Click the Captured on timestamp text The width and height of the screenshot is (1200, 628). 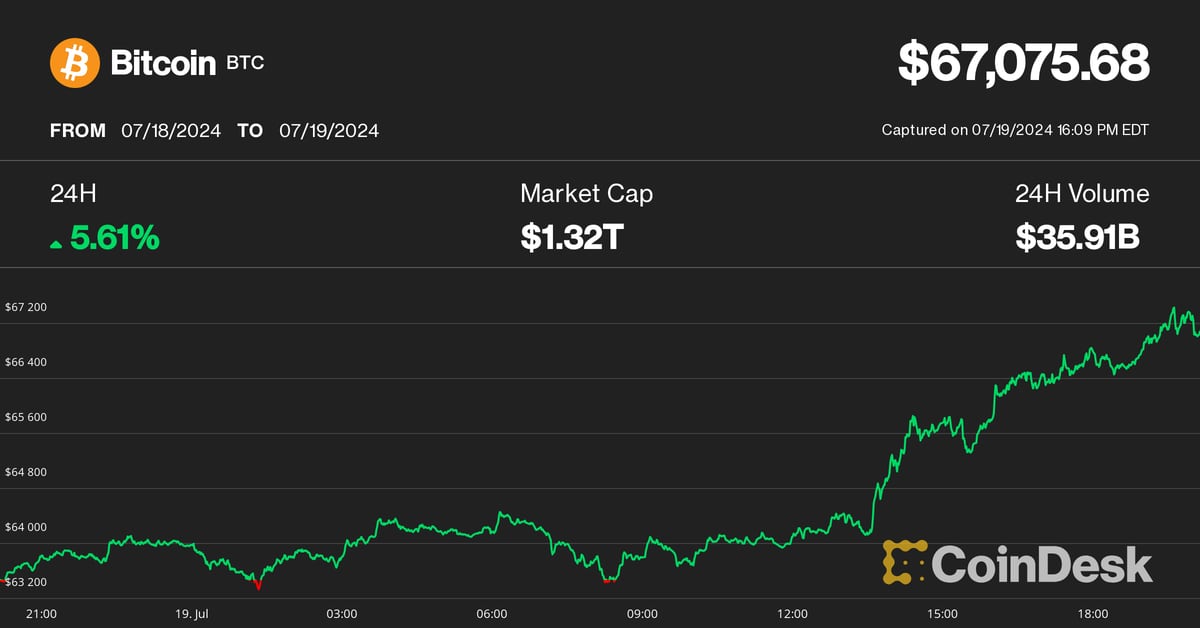tap(1015, 130)
